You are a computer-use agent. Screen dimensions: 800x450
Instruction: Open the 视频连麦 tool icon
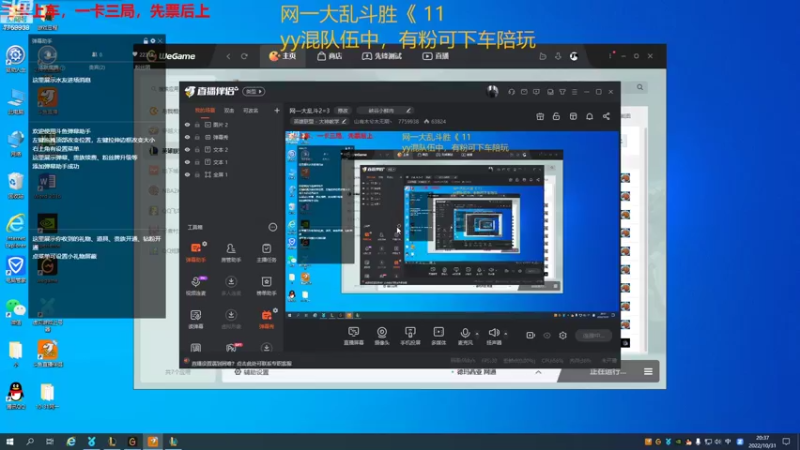195,286
